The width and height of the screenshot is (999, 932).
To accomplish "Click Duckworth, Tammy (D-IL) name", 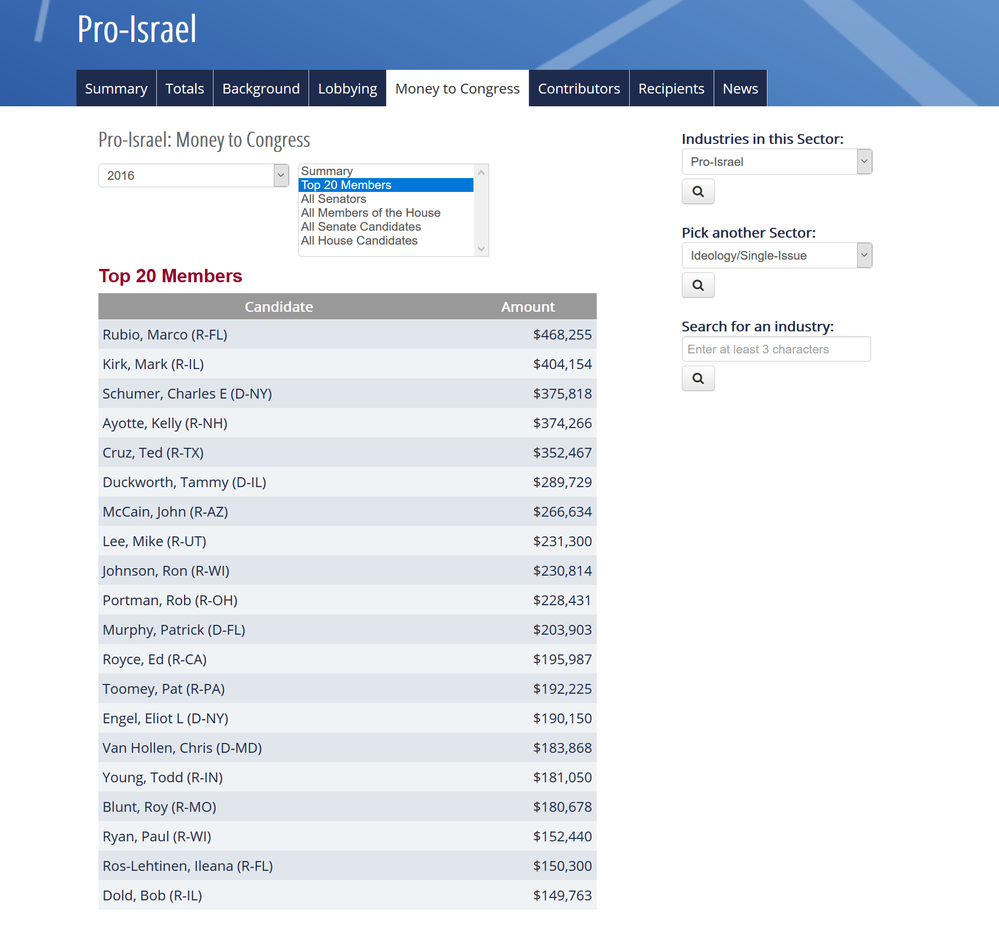I will [184, 482].
